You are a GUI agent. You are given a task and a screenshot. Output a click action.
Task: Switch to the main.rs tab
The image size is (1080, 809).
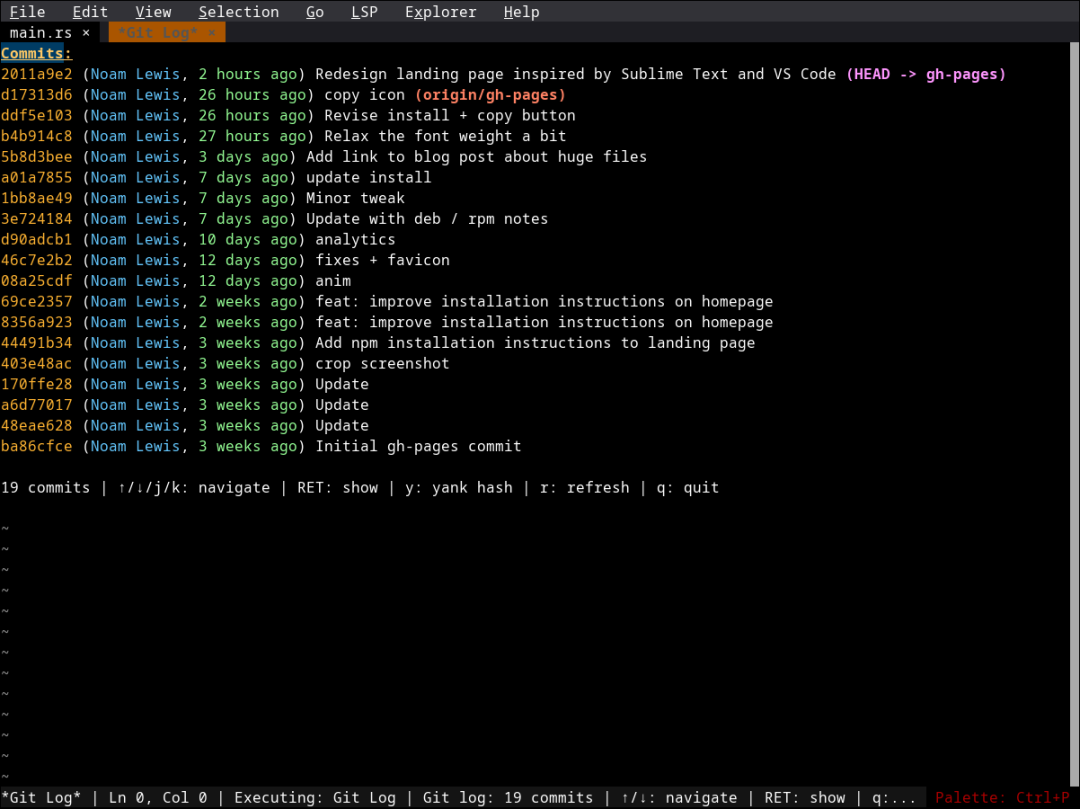(x=38, y=31)
